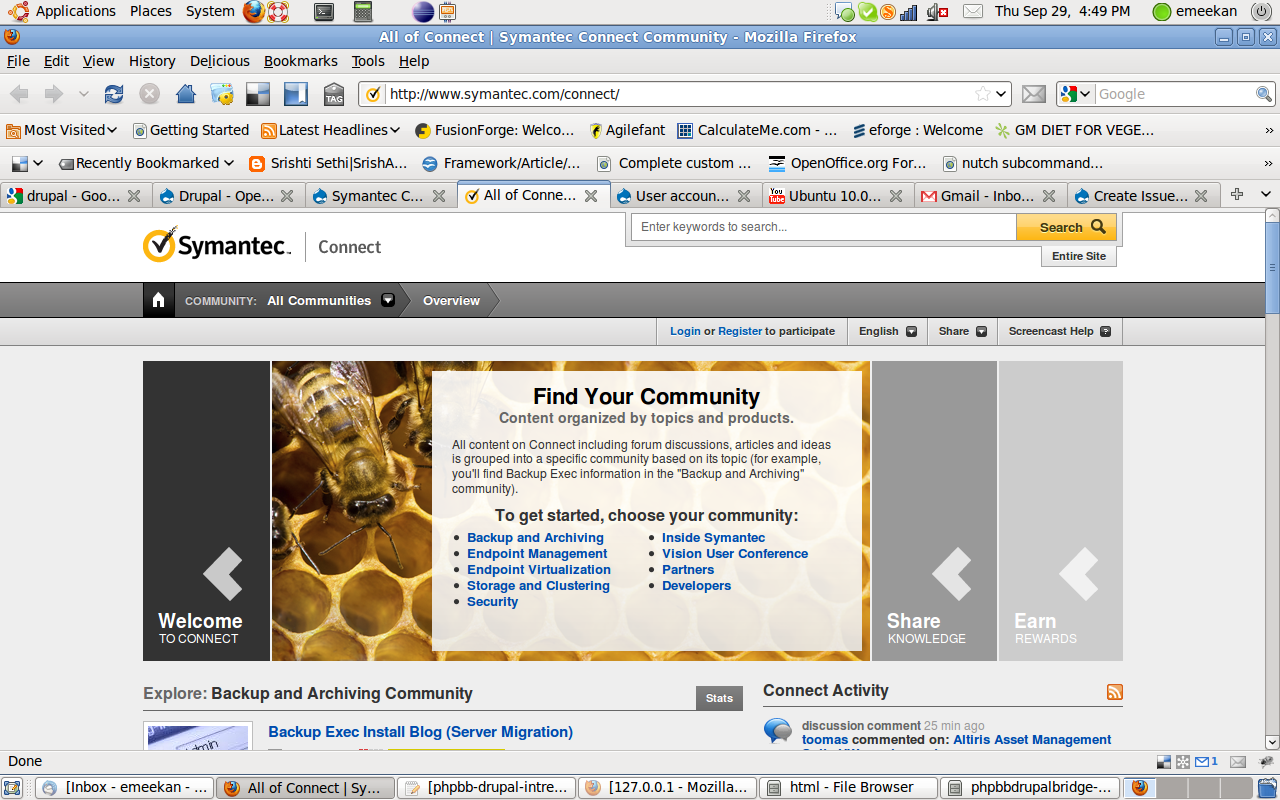
Task: Open the Inside Symantec link
Action: [x=713, y=538]
